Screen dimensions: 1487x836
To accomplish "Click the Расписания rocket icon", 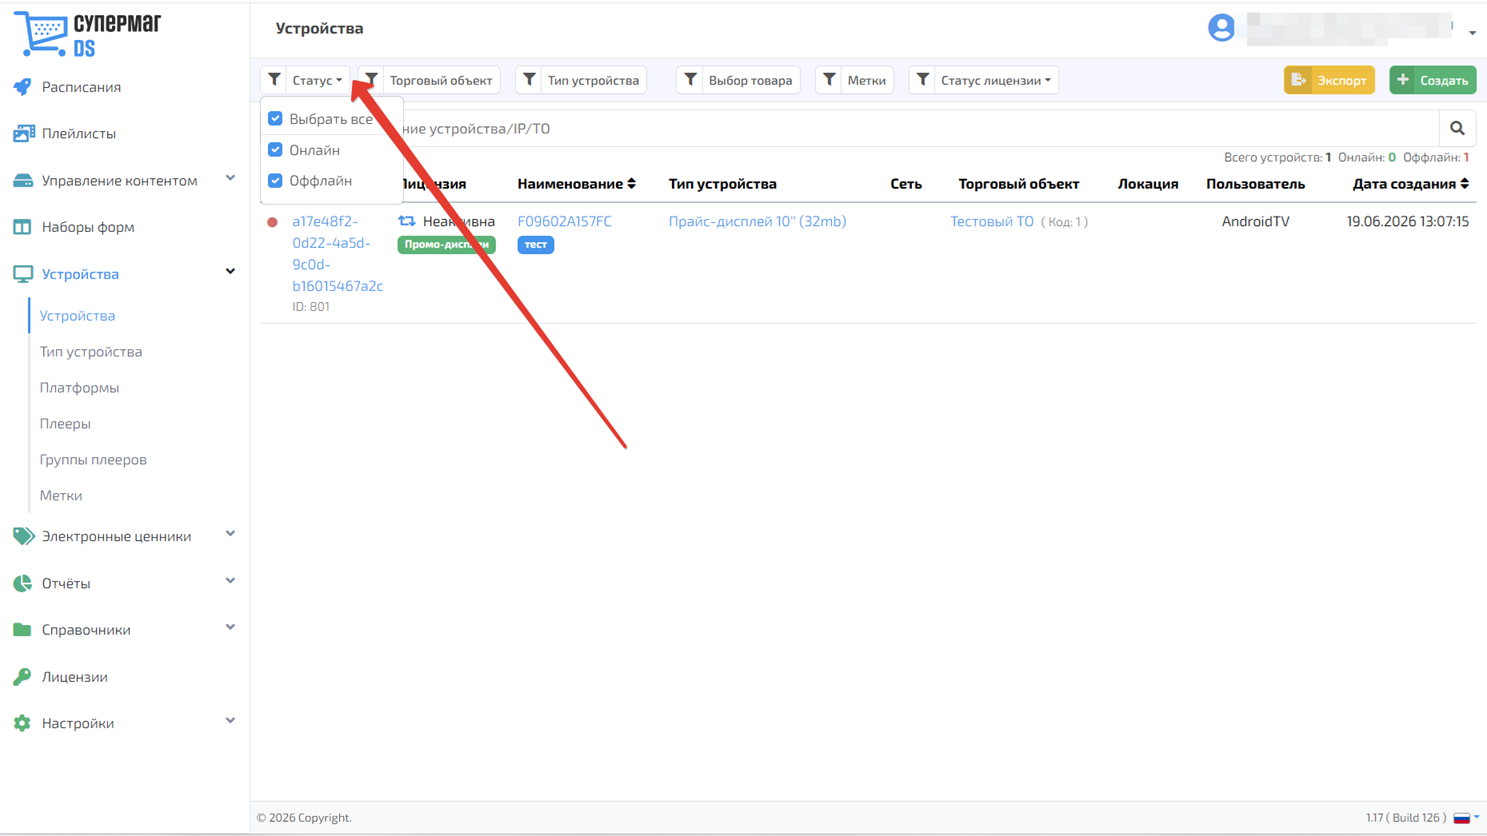I will (22, 87).
